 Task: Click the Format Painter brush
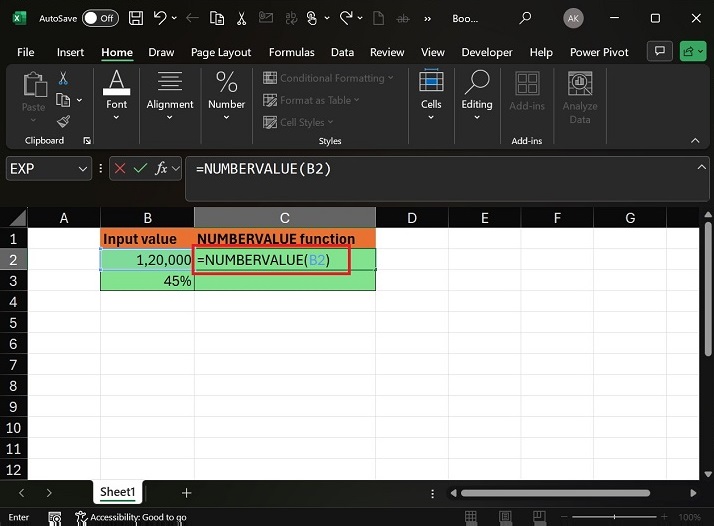click(63, 122)
